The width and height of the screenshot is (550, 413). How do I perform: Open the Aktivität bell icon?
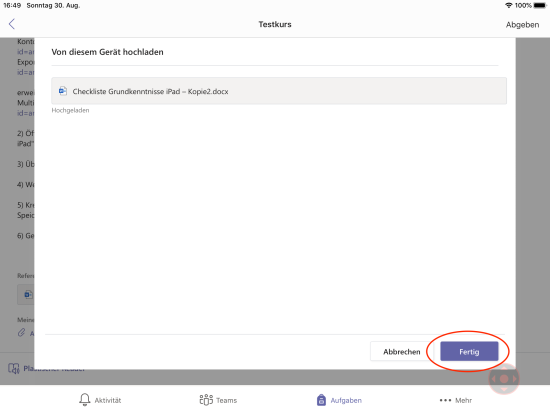85,400
